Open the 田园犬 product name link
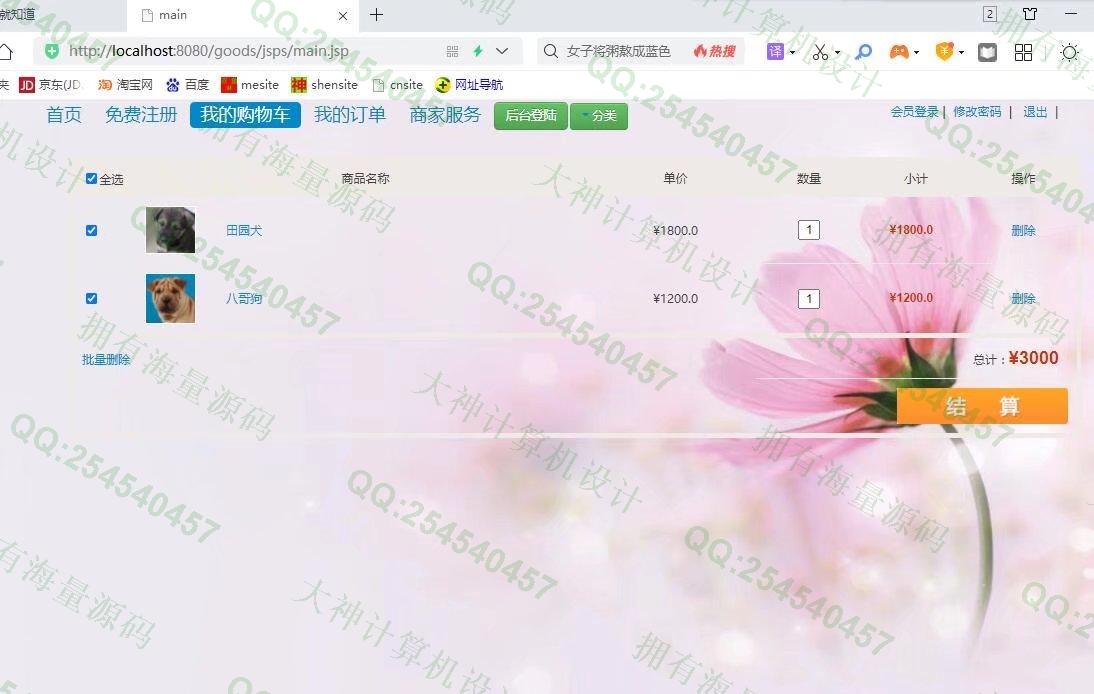 click(244, 230)
